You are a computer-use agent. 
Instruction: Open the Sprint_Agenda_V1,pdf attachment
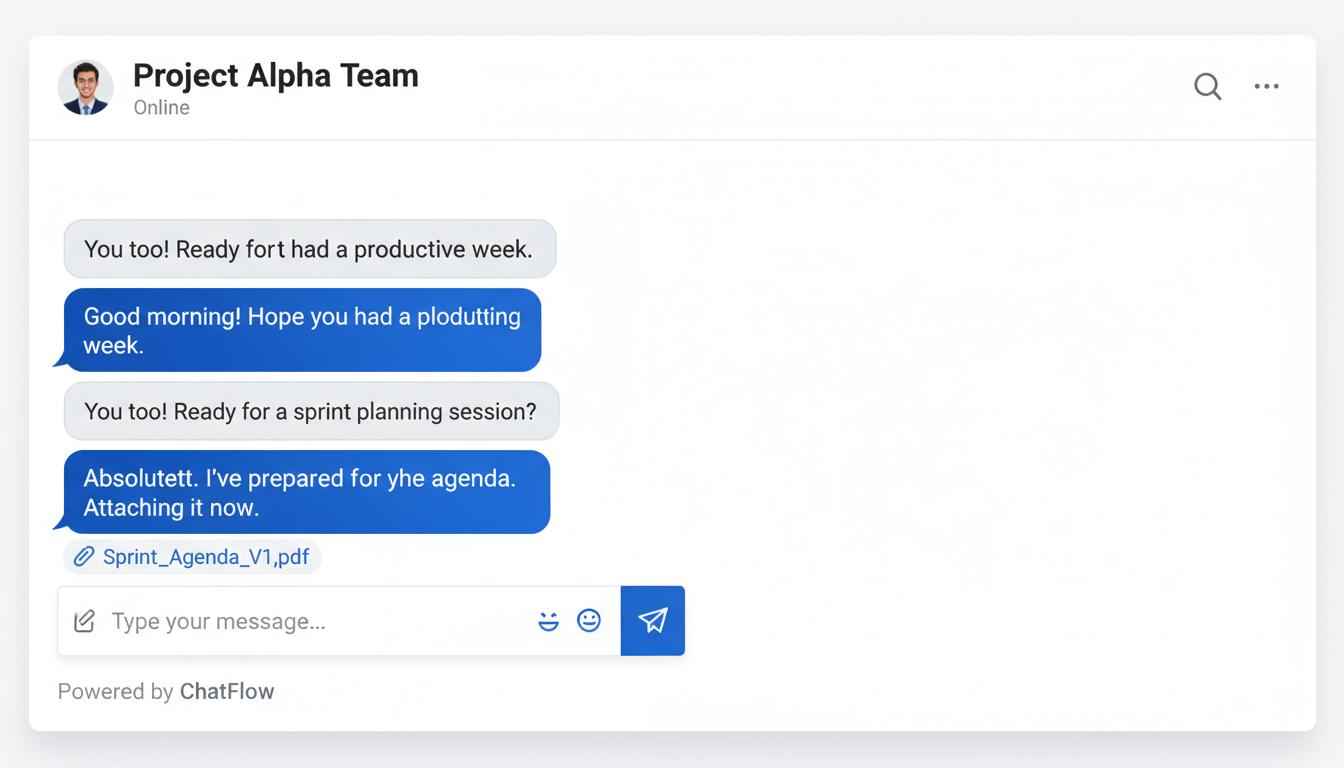(x=206, y=557)
